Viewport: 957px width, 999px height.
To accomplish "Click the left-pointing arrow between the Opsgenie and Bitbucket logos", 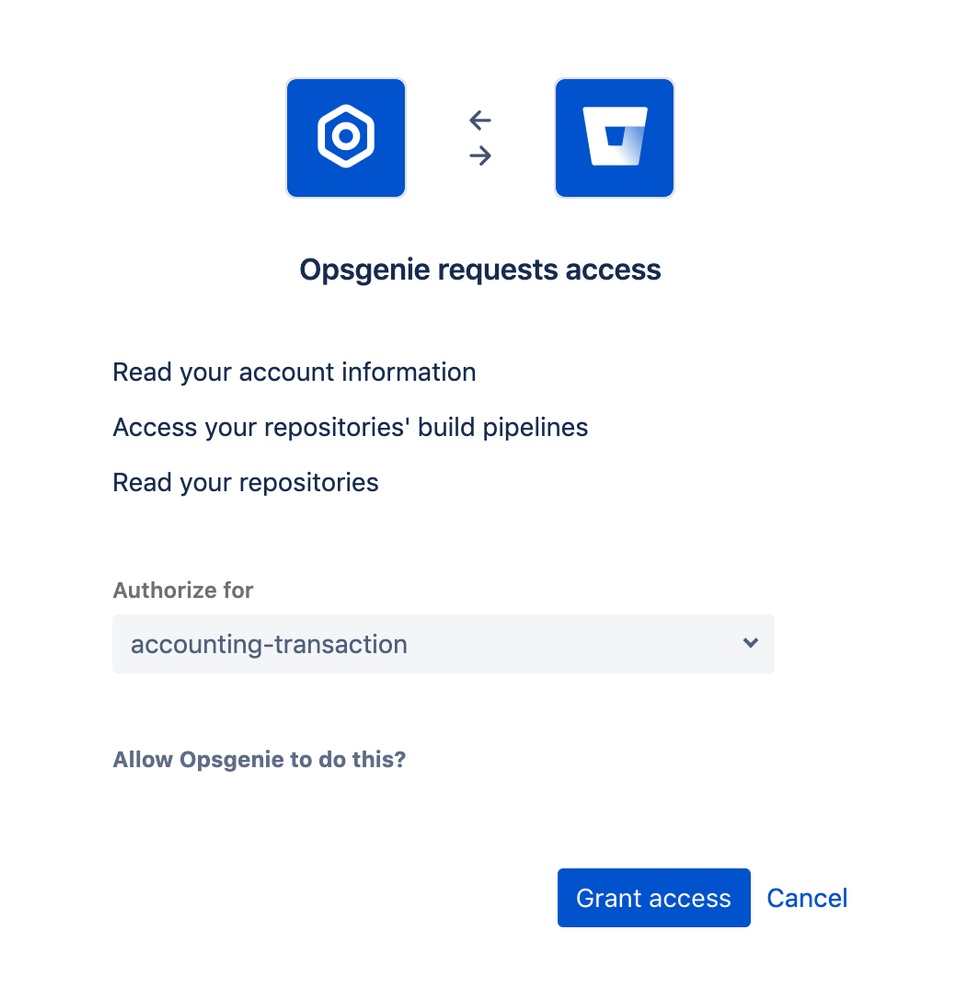I will tap(480, 120).
